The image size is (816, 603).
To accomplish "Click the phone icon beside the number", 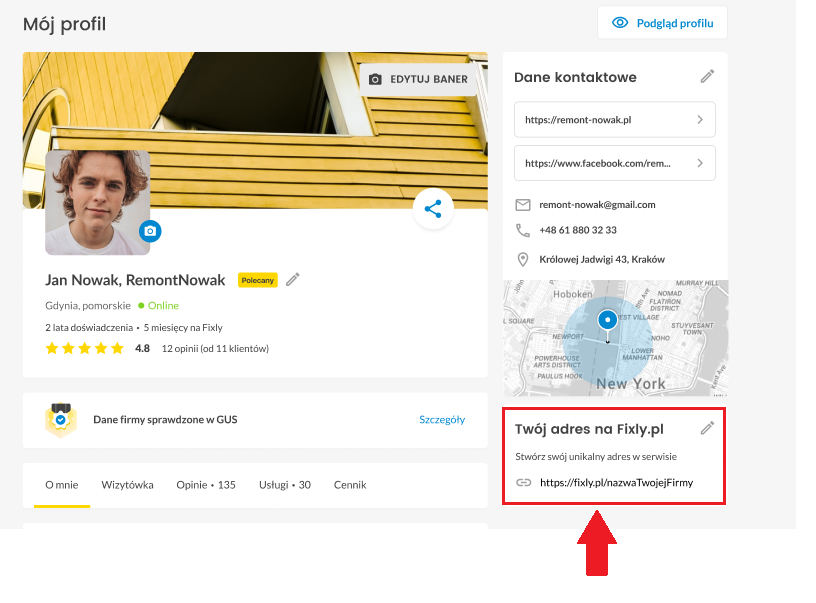I will (523, 230).
